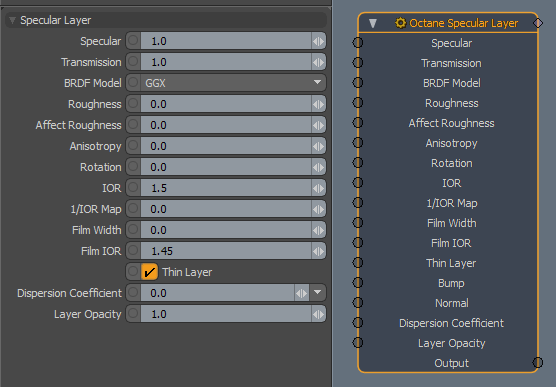
Task: Click the 1/IOR Map value field
Action: pyautogui.click(x=226, y=209)
